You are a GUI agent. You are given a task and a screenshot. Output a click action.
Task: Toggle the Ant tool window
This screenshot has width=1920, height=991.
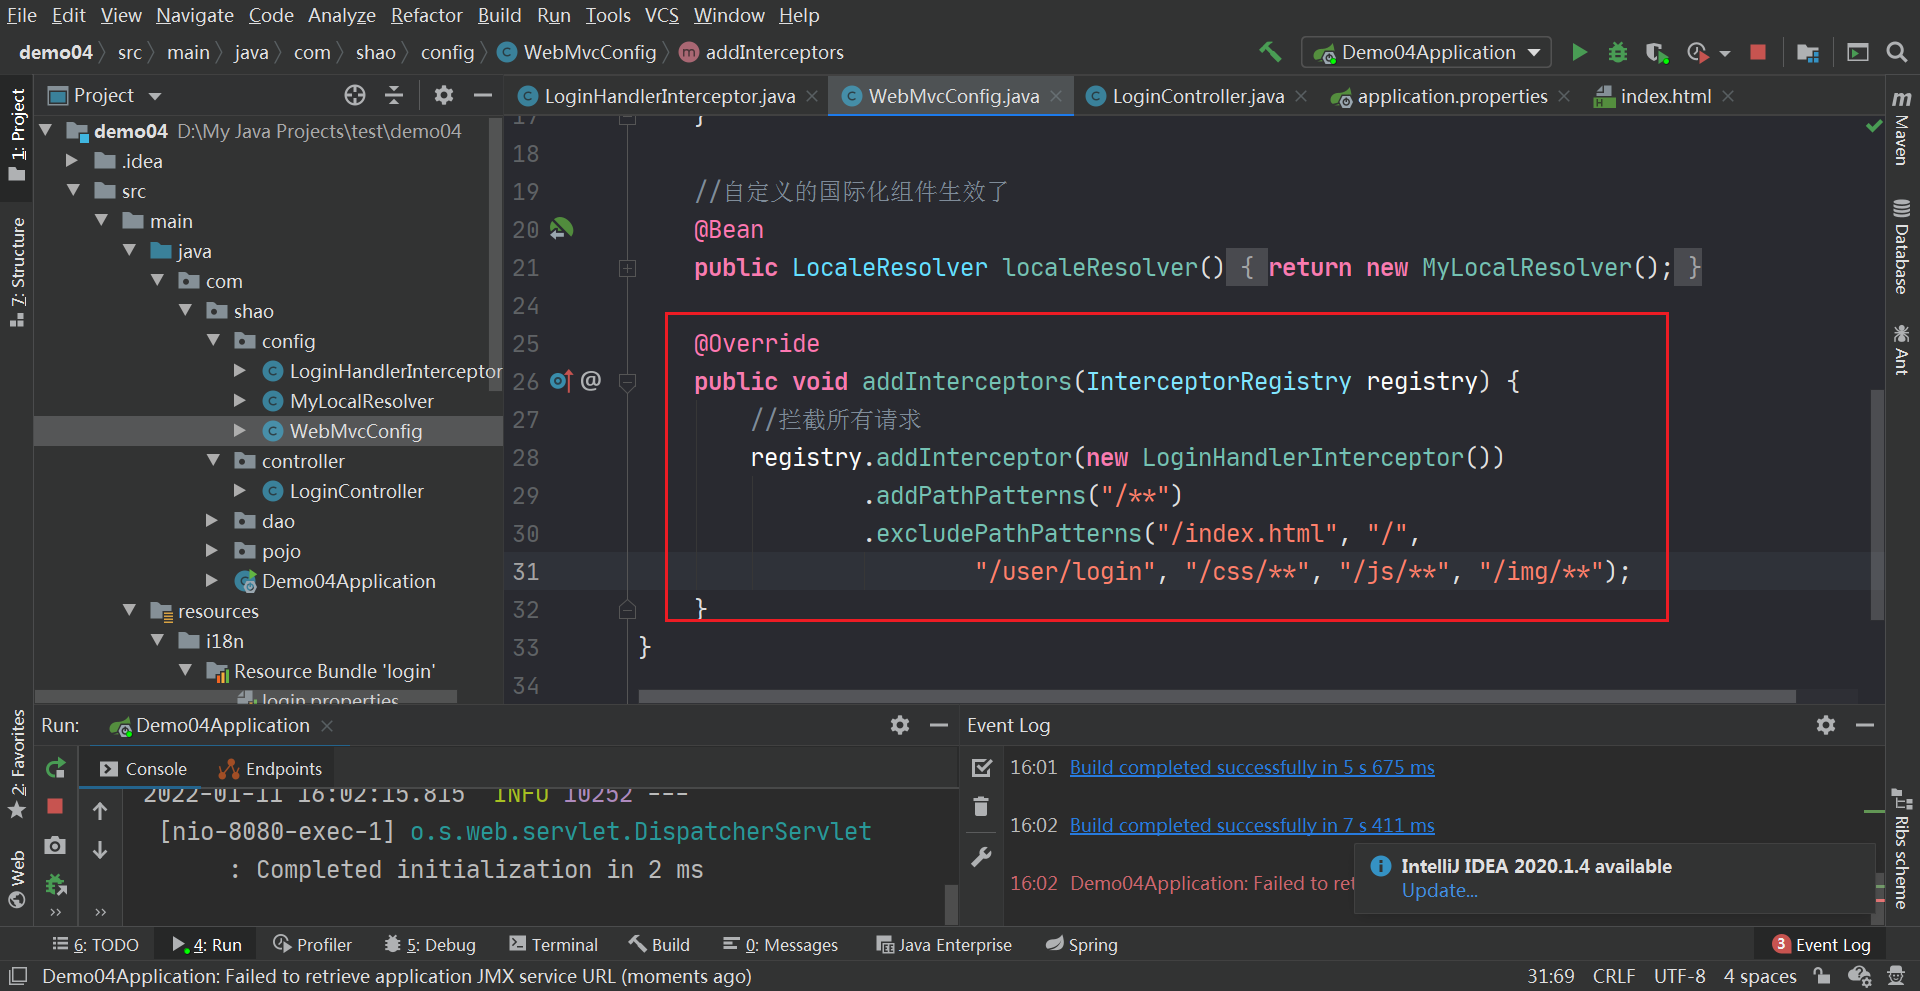coord(1901,349)
